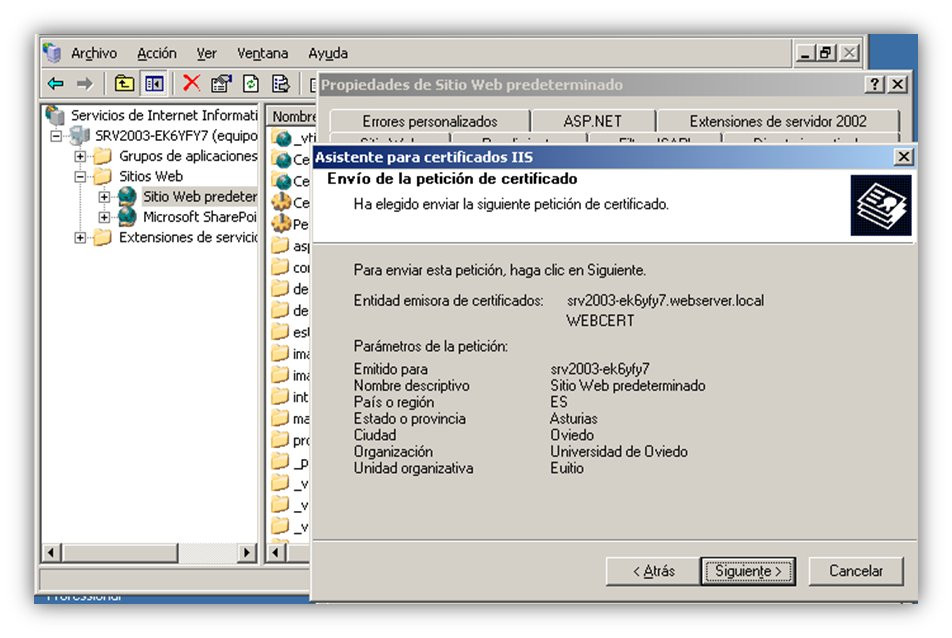Select Sitios Web tree item

pos(151,176)
